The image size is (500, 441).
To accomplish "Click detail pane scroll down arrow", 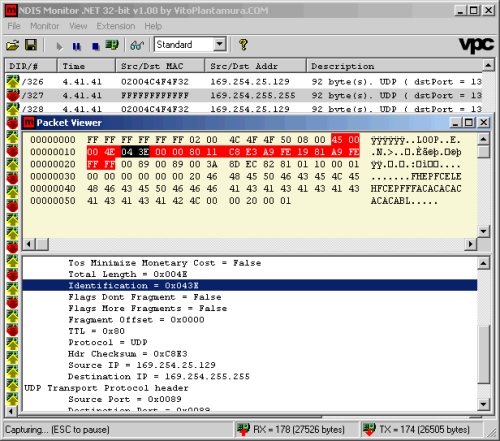I will [x=484, y=405].
